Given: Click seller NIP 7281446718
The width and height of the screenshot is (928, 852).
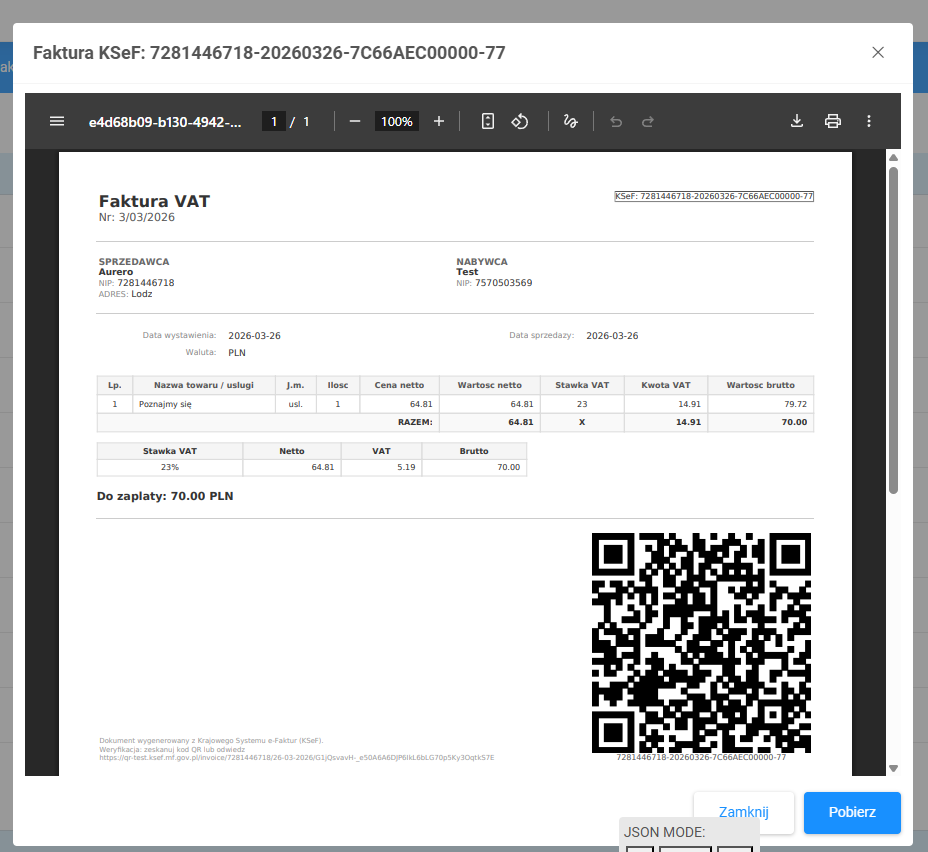Looking at the screenshot, I should click(146, 283).
